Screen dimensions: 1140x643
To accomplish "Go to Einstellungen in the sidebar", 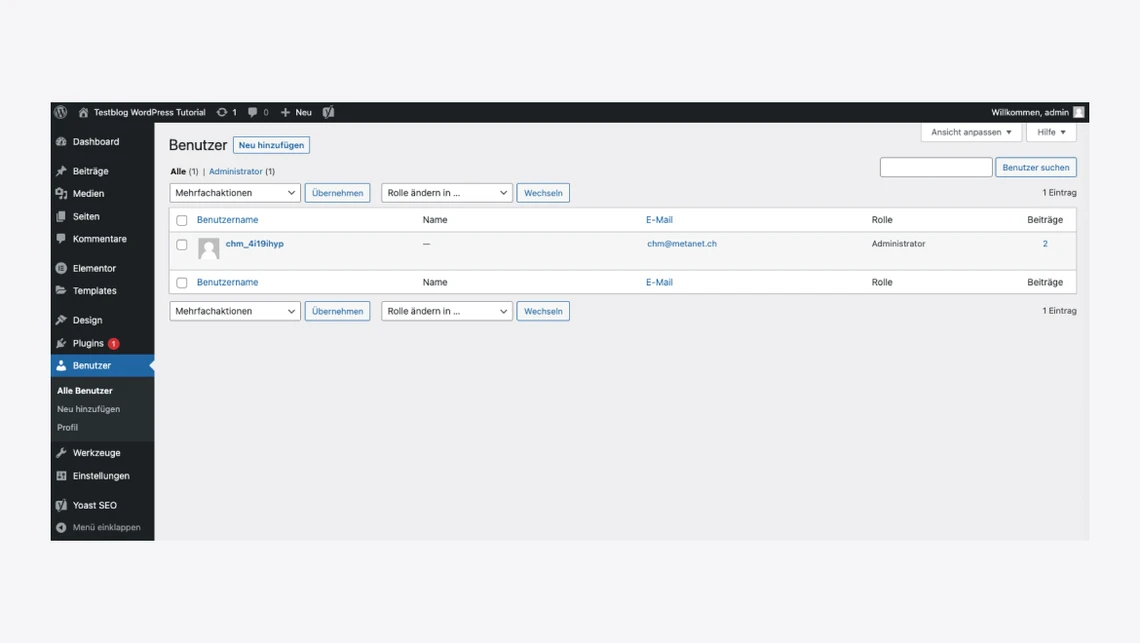I will tap(100, 476).
